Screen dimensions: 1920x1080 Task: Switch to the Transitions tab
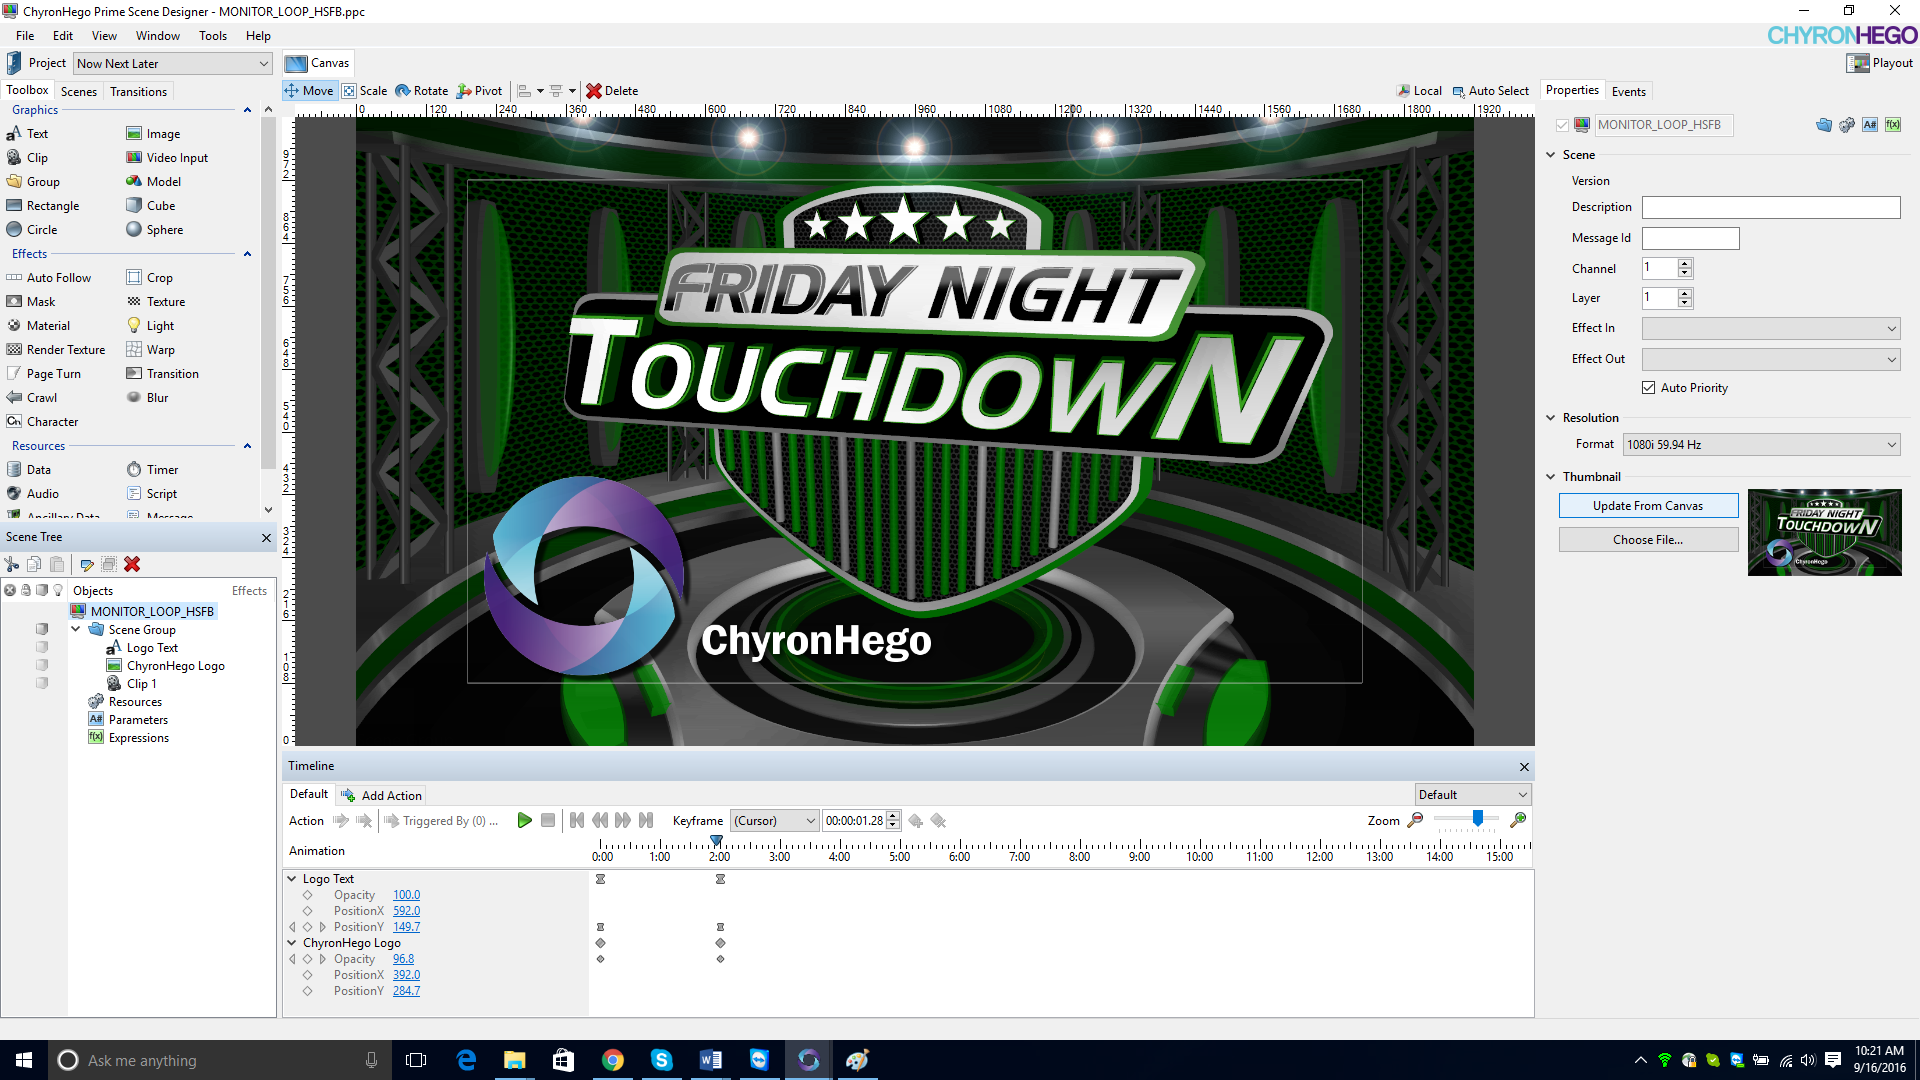click(138, 92)
